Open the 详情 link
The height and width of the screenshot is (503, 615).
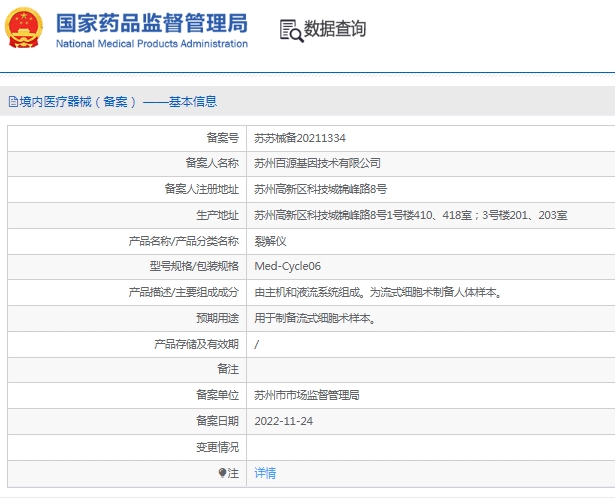[265, 473]
